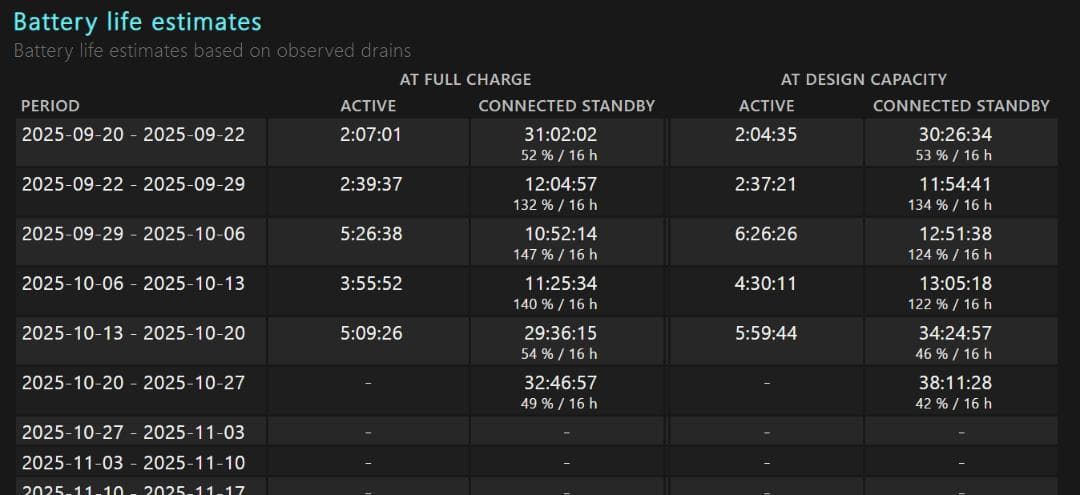Click the AT FULL CHARGE group header
The image size is (1080, 495).
pyautogui.click(x=465, y=79)
